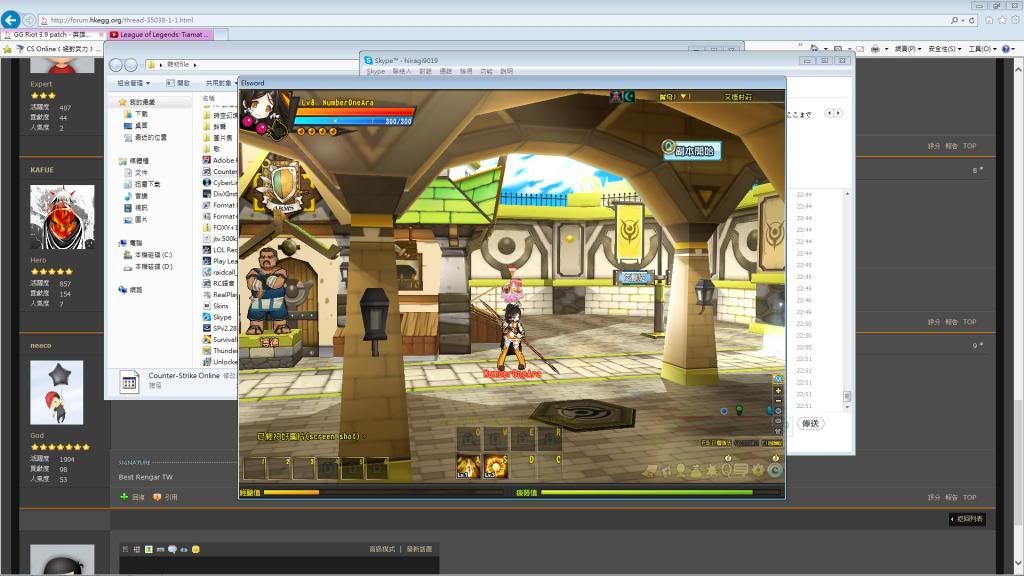This screenshot has width=1024, height=576.
Task: Open the browser home icon
Action: tap(989, 20)
